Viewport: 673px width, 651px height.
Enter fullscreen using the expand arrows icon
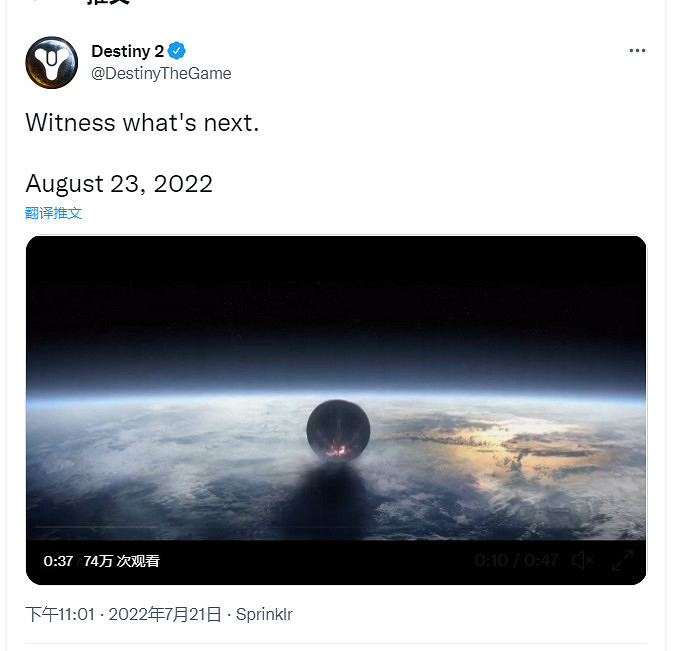[622, 560]
